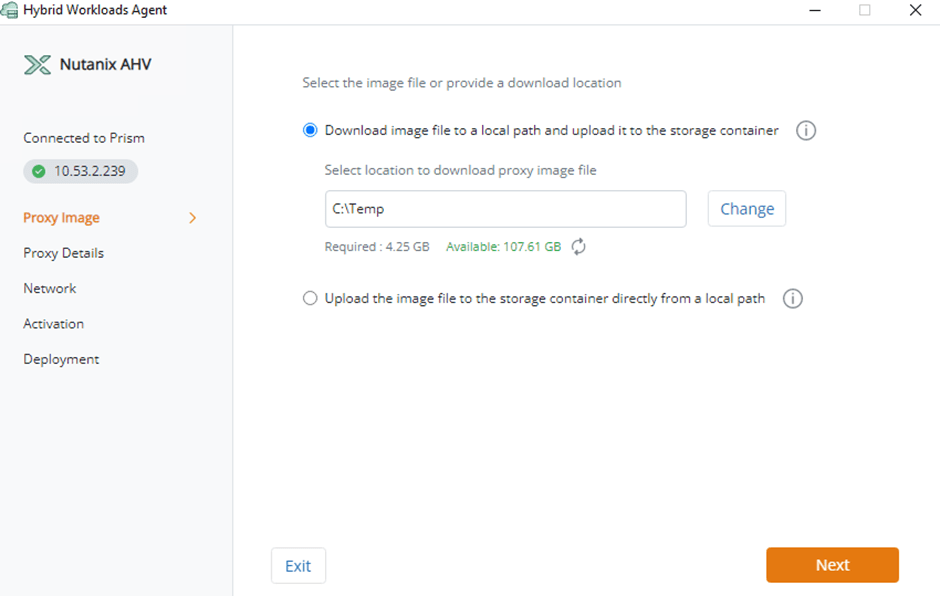Click the orange Next button

click(x=832, y=565)
